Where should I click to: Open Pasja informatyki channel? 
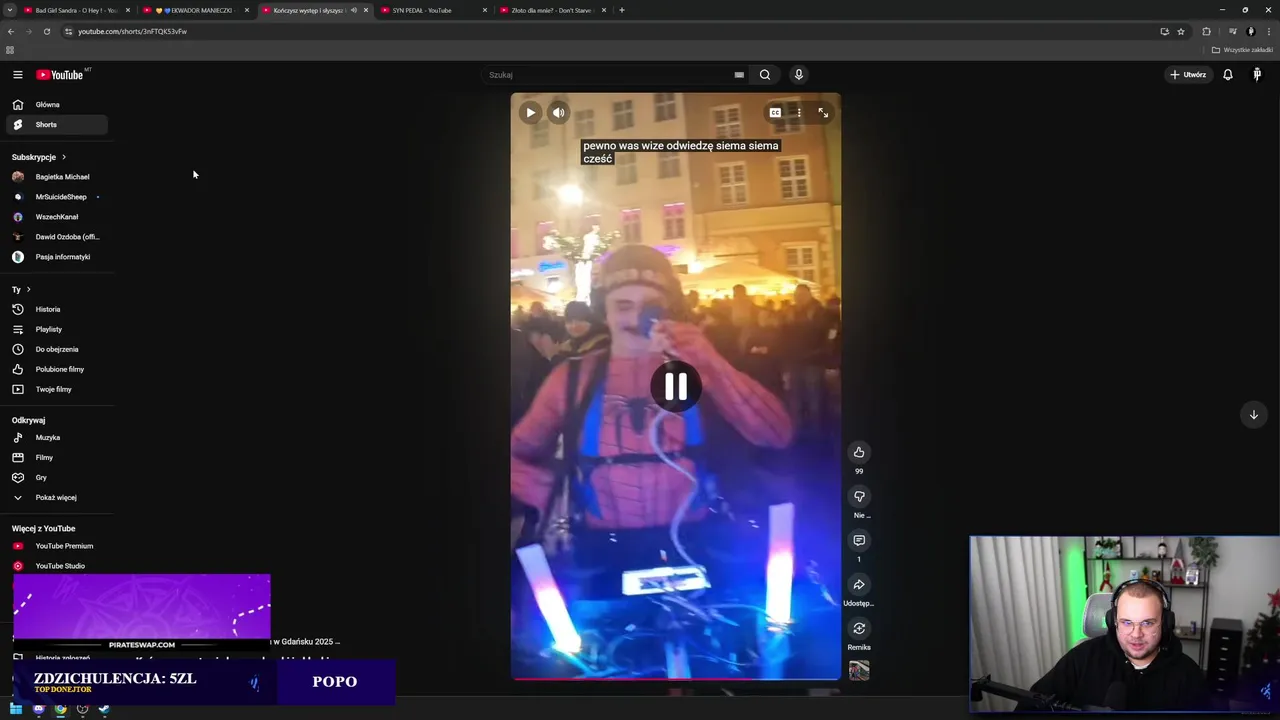[x=56, y=257]
